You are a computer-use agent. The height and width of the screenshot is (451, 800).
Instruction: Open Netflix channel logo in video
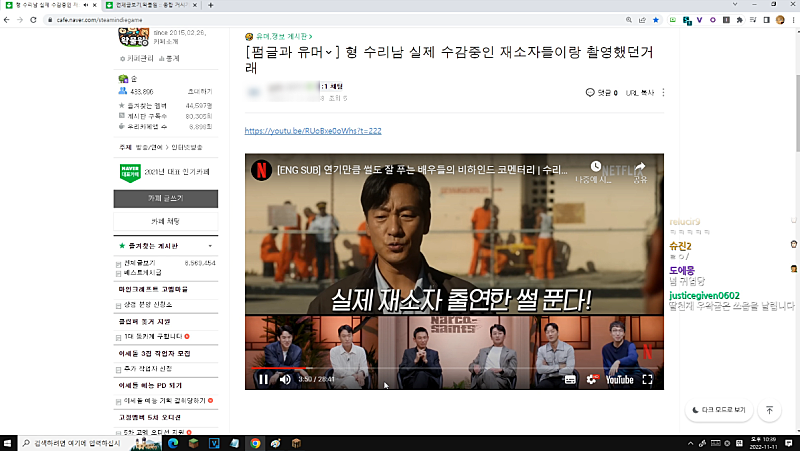(261, 170)
